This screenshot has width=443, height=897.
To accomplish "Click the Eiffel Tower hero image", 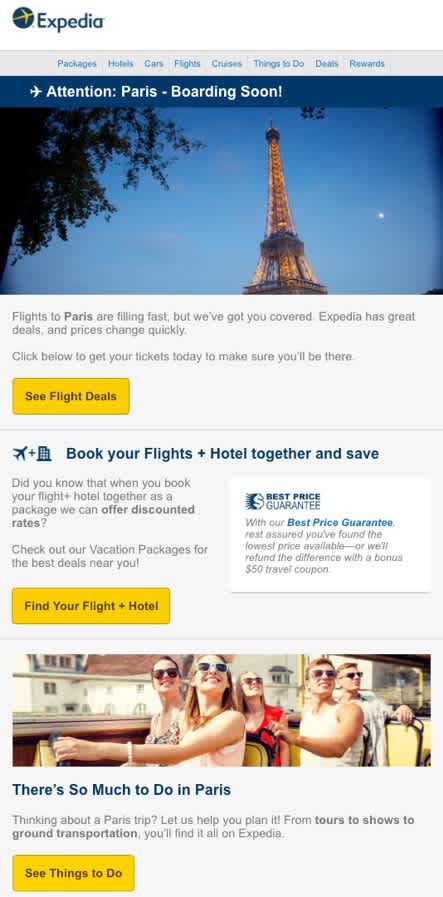I will click(222, 201).
